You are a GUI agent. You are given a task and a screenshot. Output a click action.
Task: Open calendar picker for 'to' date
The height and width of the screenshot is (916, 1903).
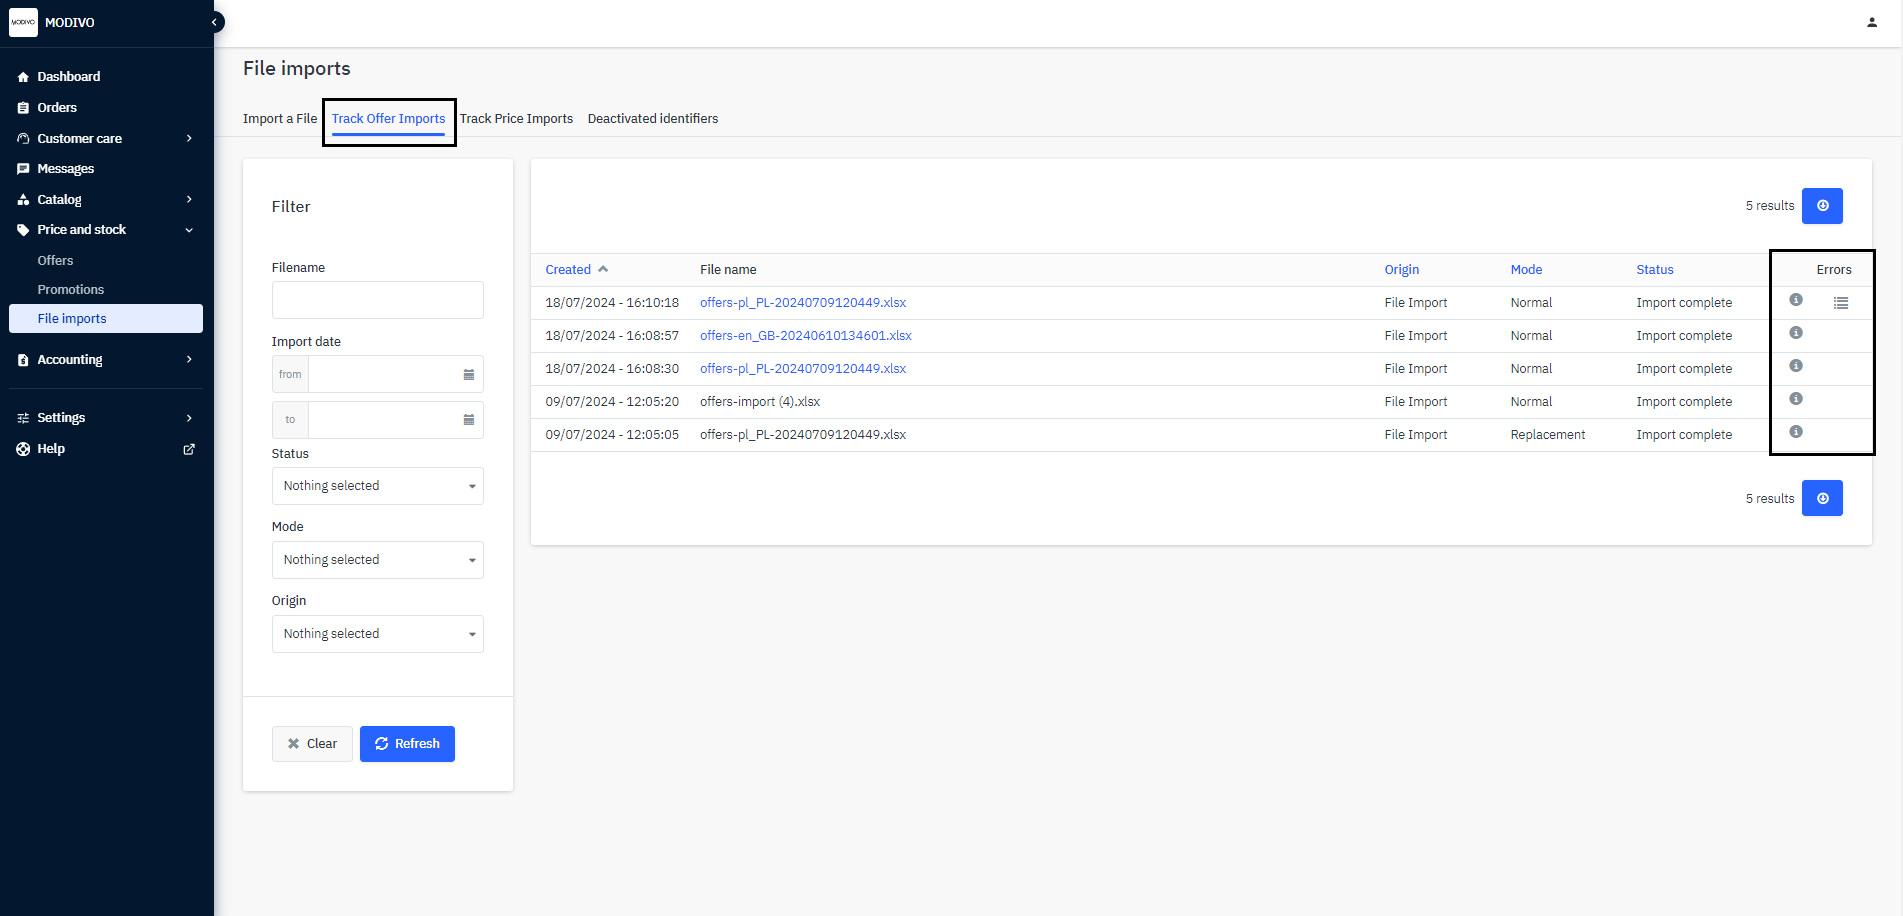(x=468, y=420)
